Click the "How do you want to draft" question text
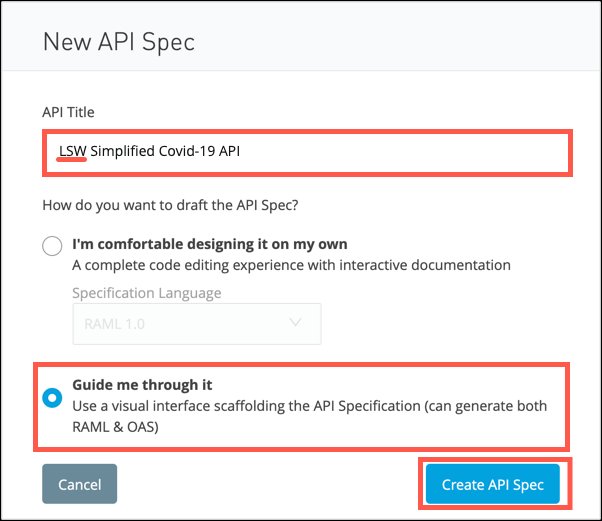Screen dimensions: 602x521 170,205
